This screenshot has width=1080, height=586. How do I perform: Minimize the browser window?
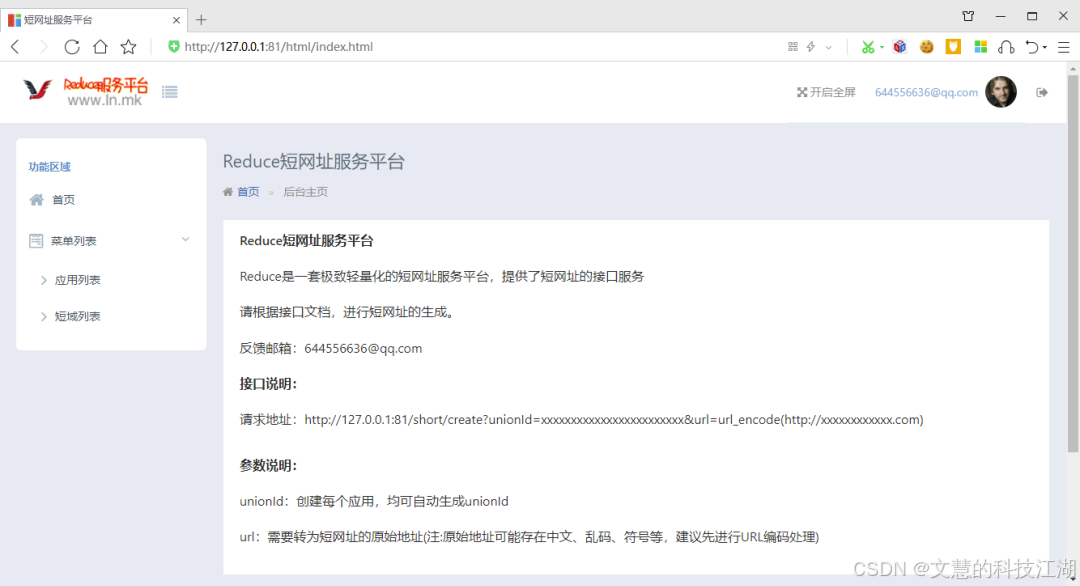click(x=1000, y=16)
